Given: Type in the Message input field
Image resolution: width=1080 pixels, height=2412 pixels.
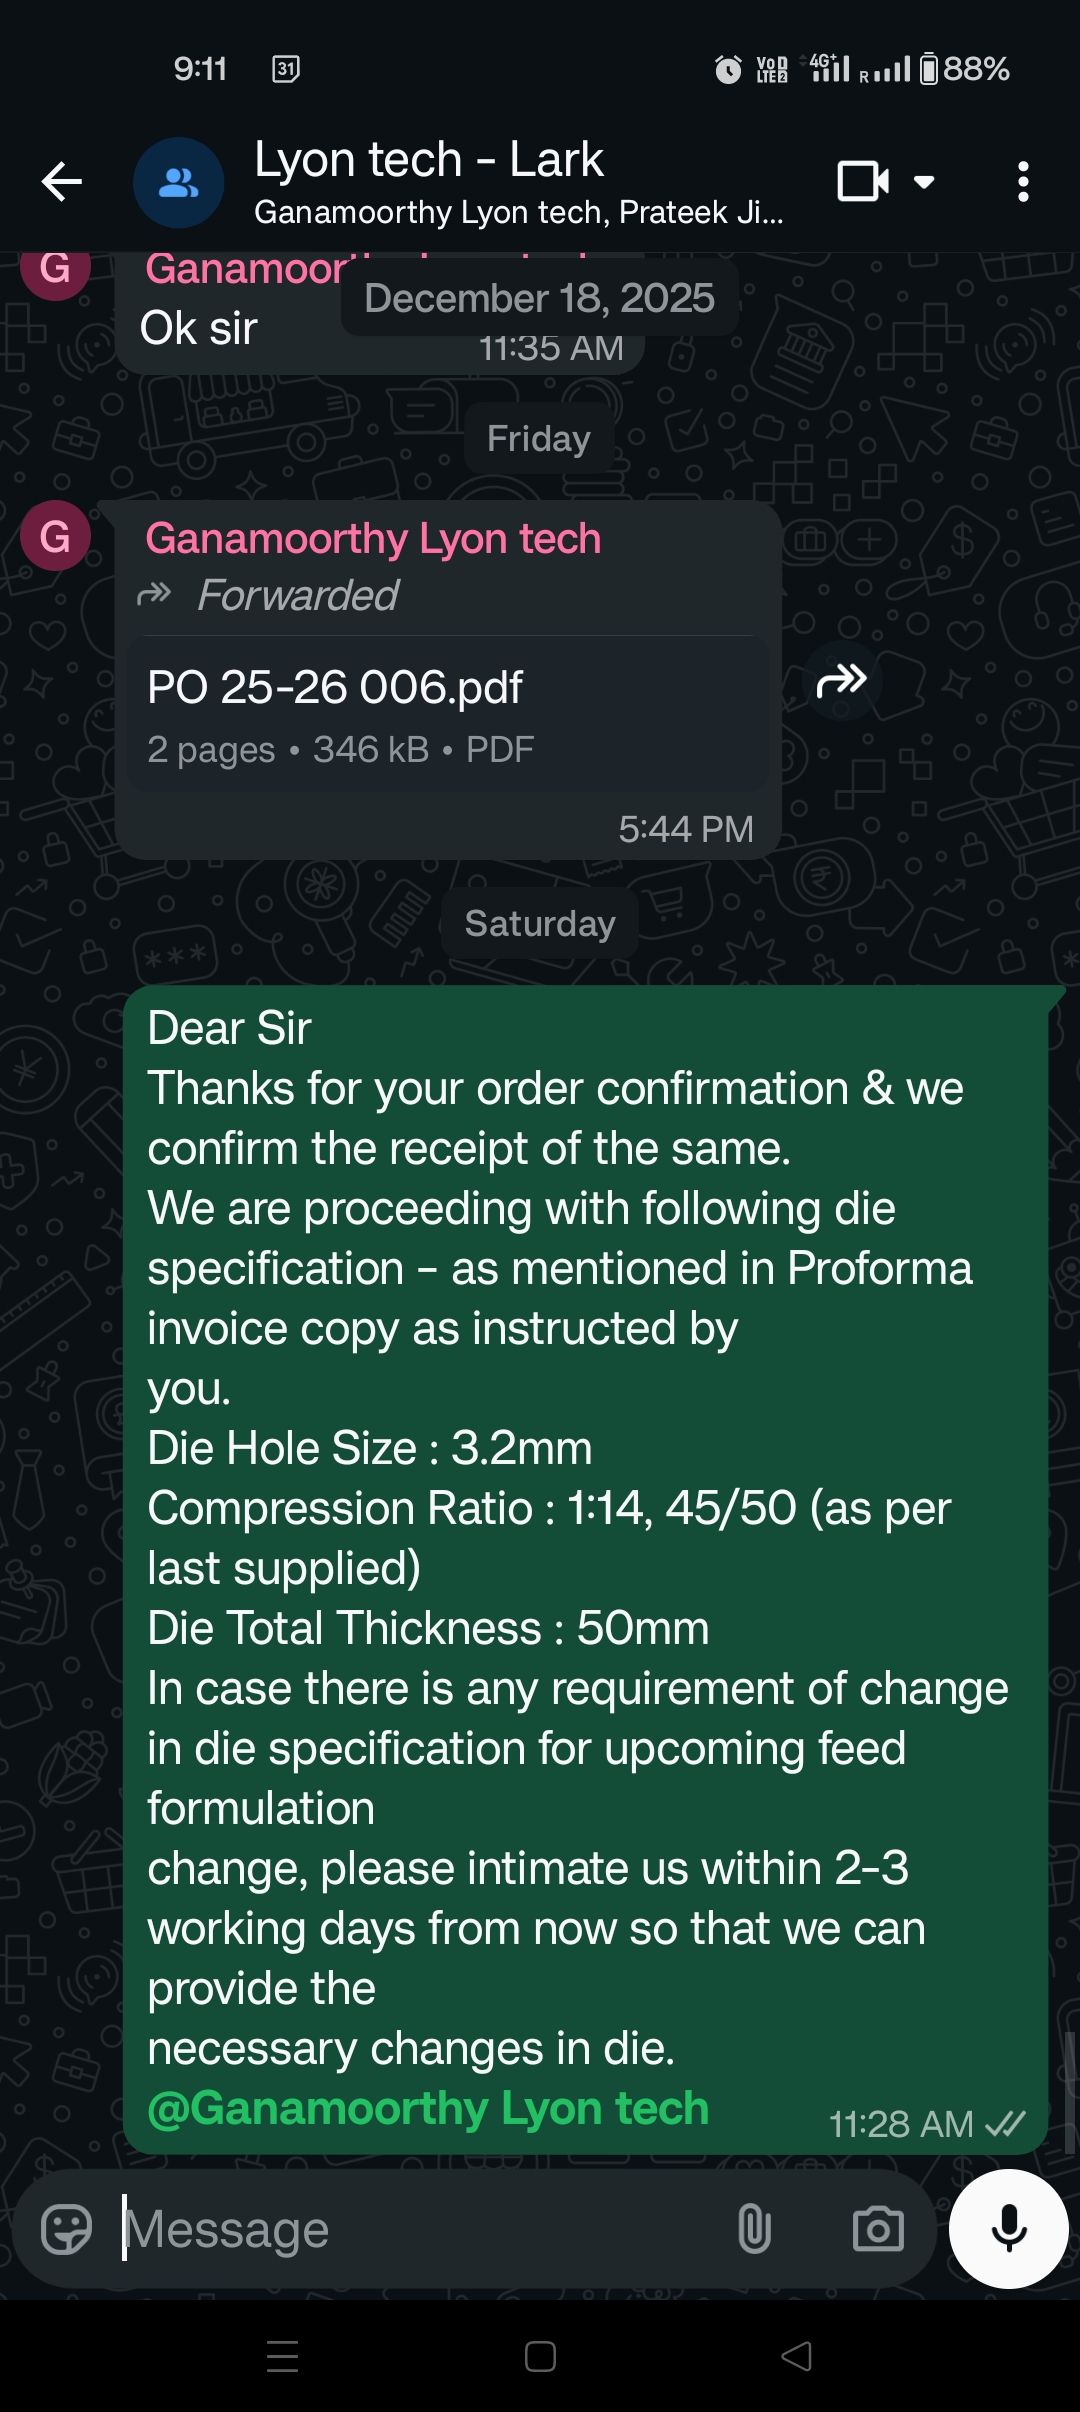Looking at the screenshot, I should pyautogui.click(x=420, y=2229).
